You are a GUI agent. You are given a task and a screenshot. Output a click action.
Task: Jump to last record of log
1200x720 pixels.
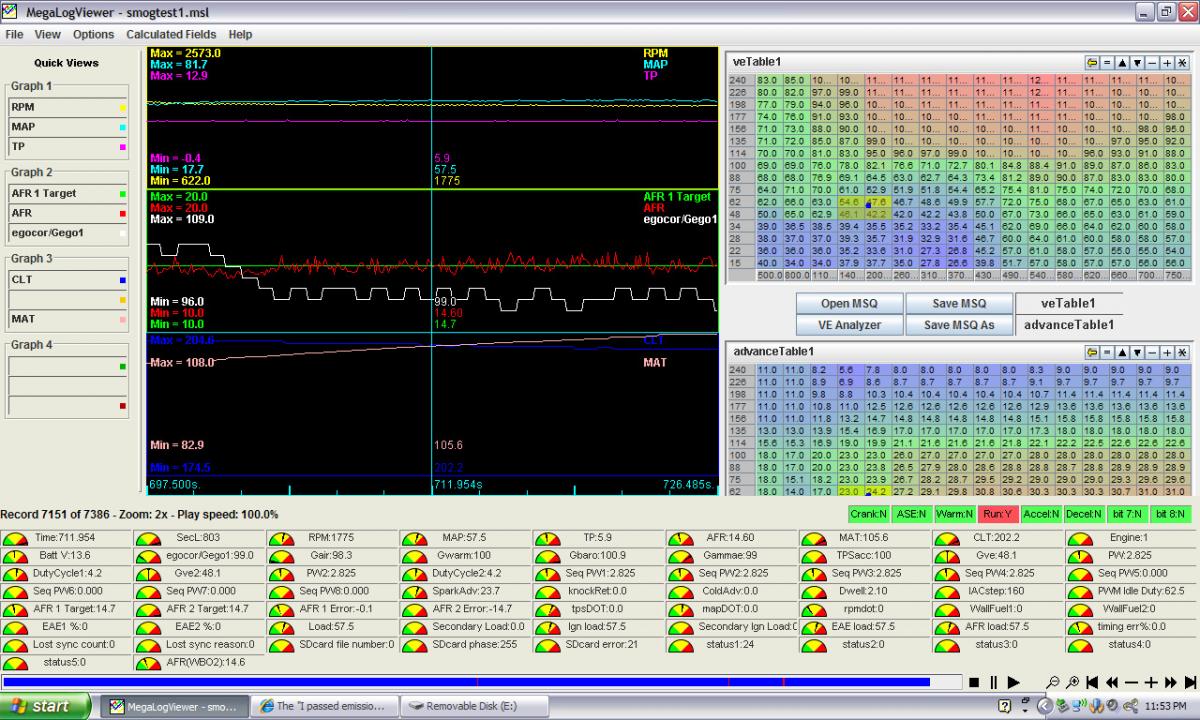tap(1190, 682)
